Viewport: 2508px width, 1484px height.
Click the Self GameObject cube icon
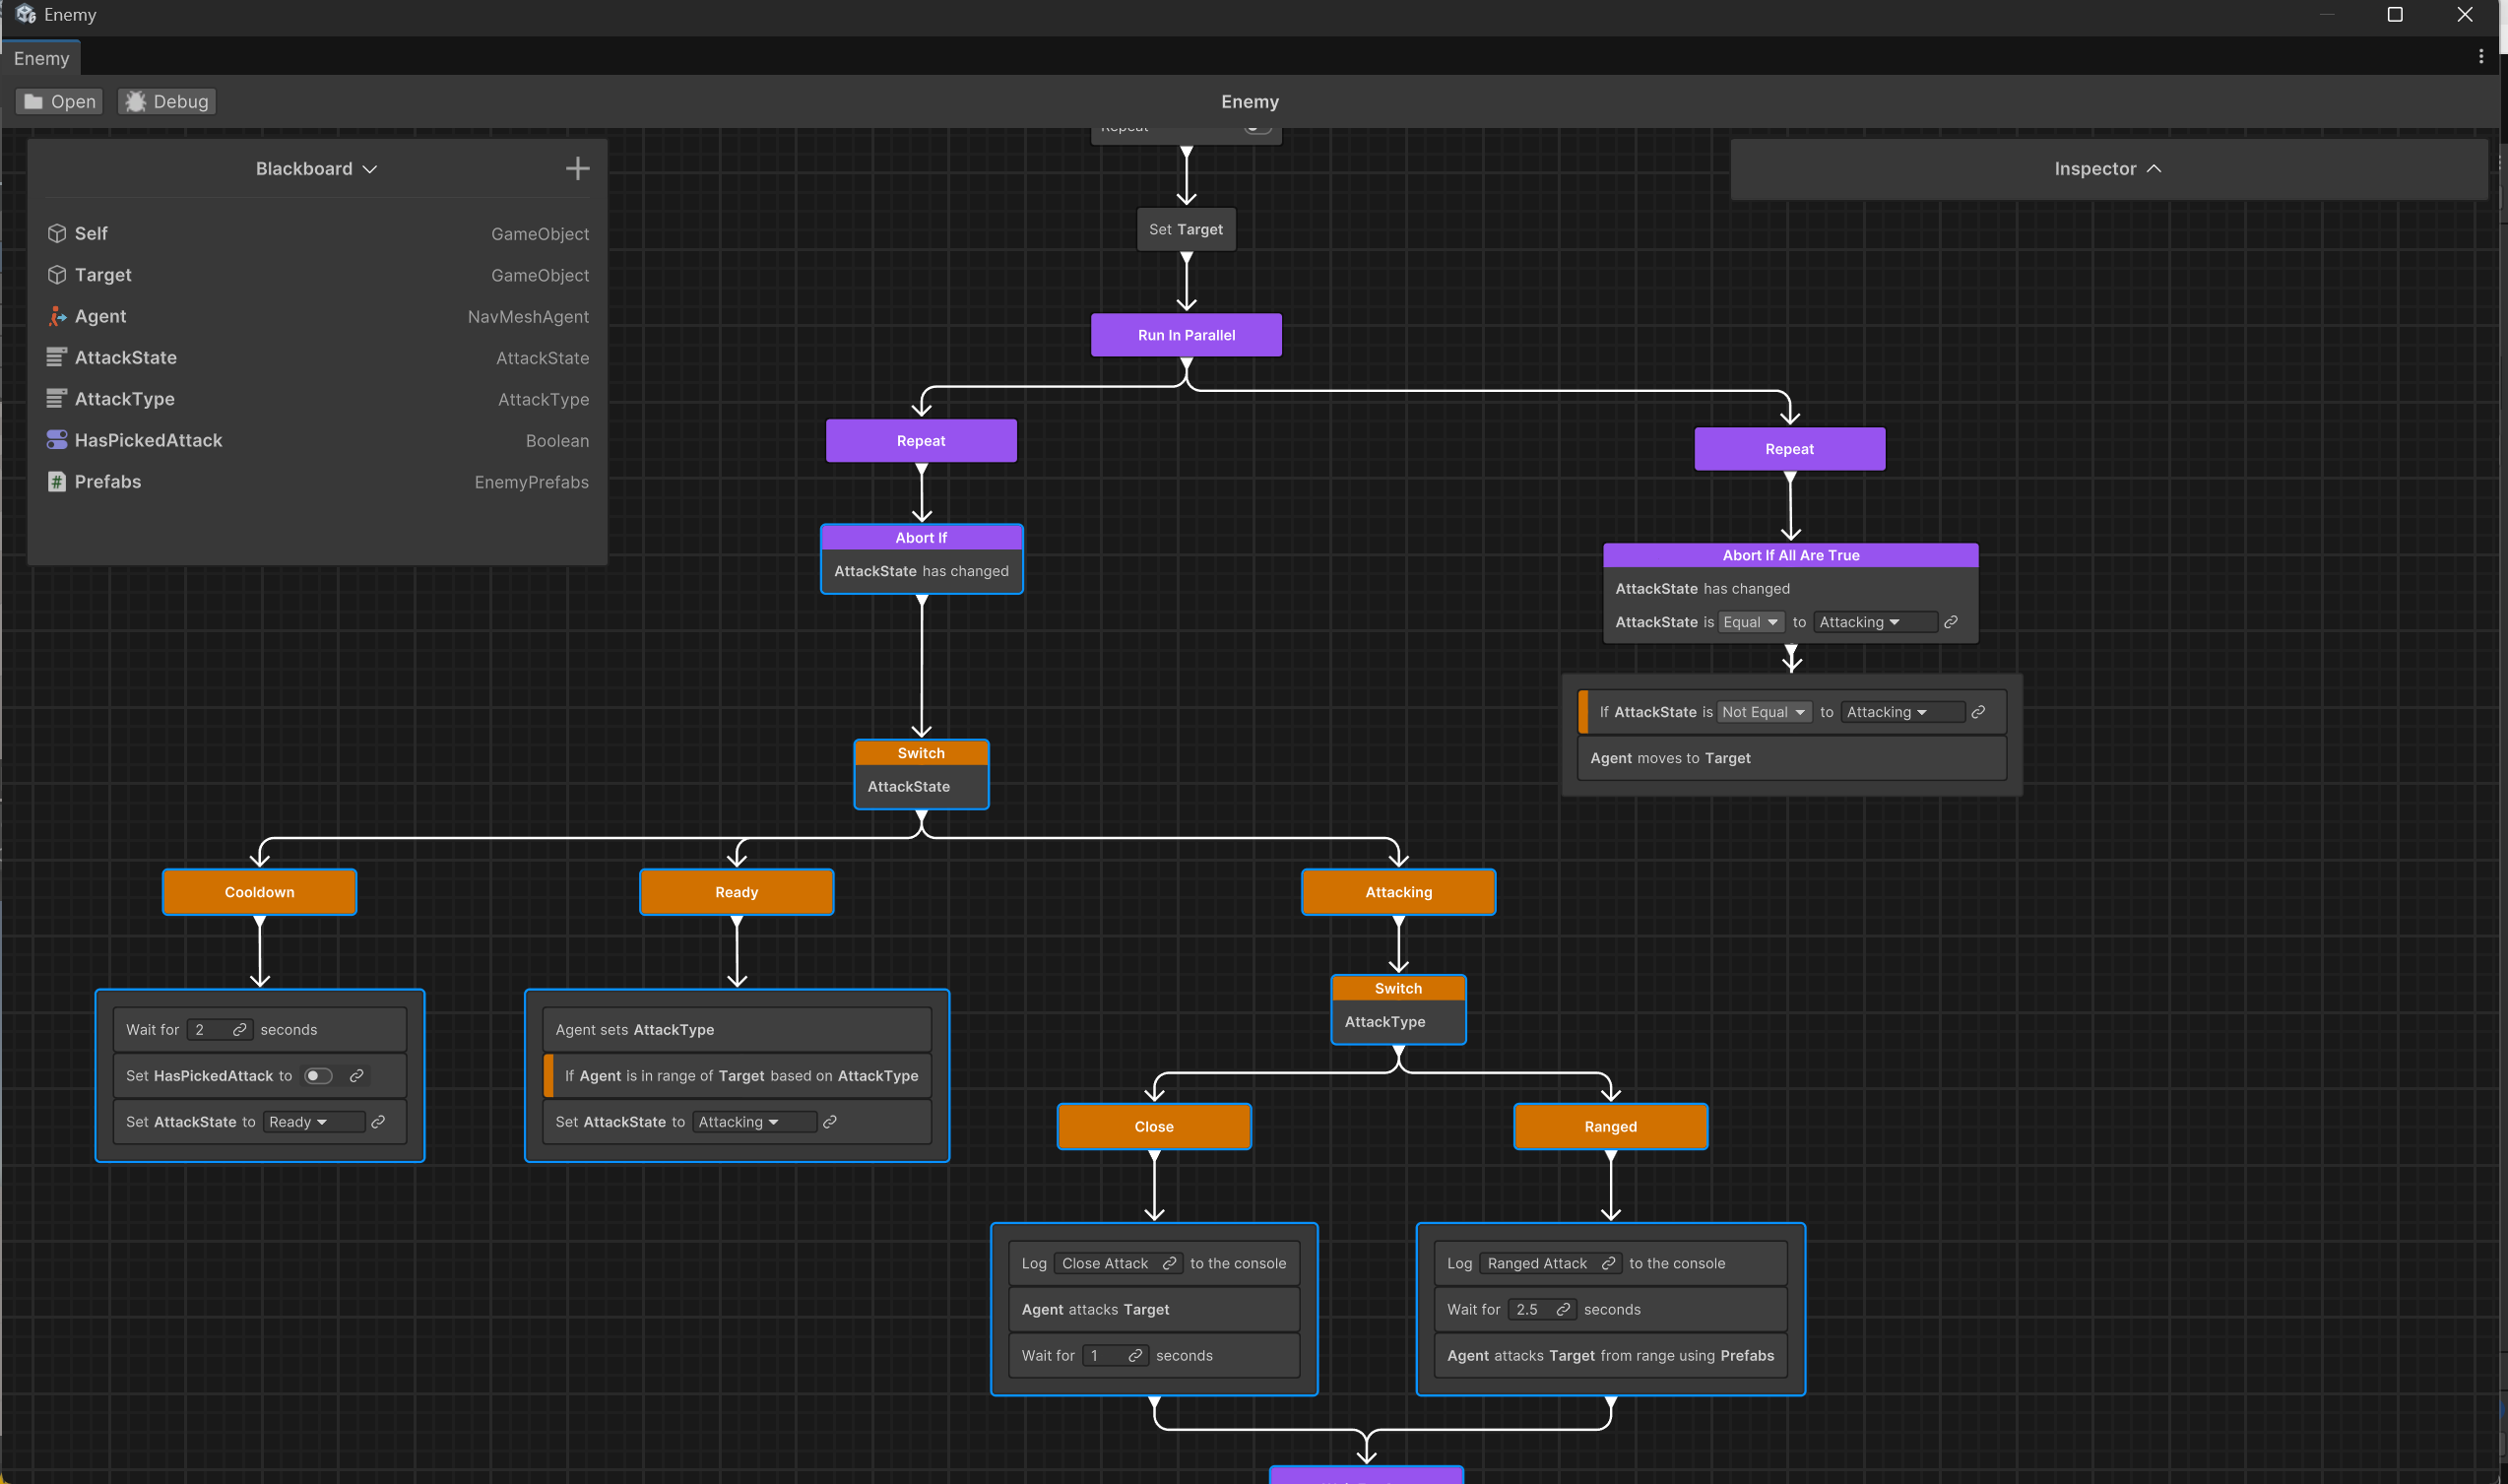click(x=57, y=233)
